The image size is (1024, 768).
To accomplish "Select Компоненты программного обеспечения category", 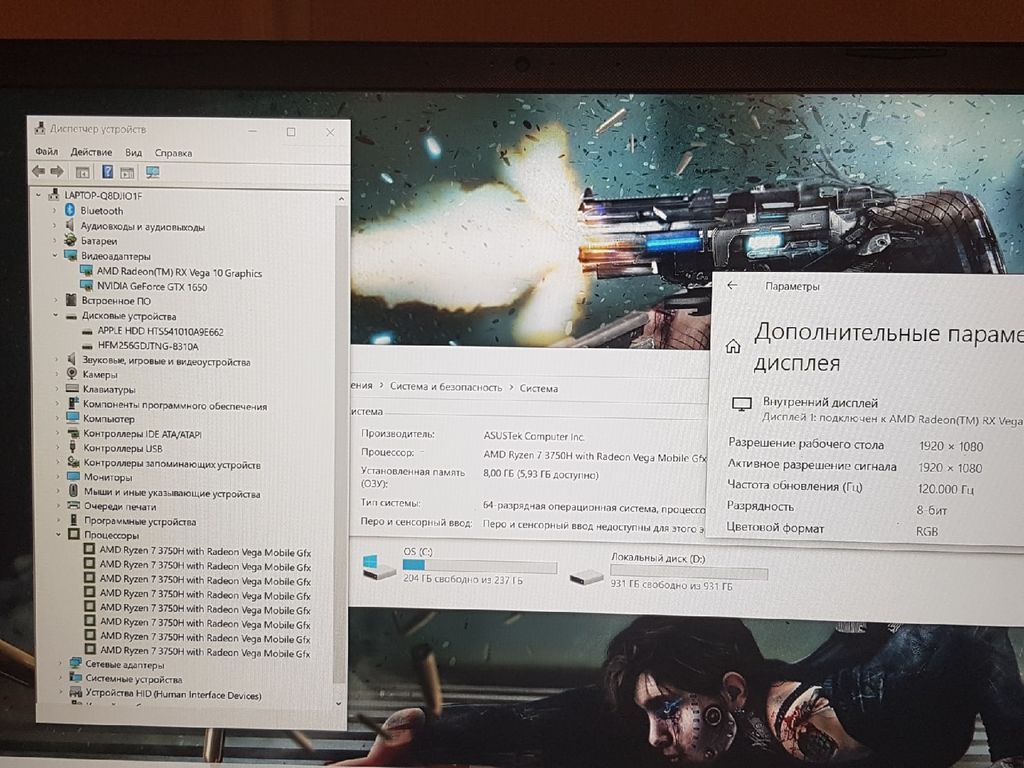I will tap(175, 405).
